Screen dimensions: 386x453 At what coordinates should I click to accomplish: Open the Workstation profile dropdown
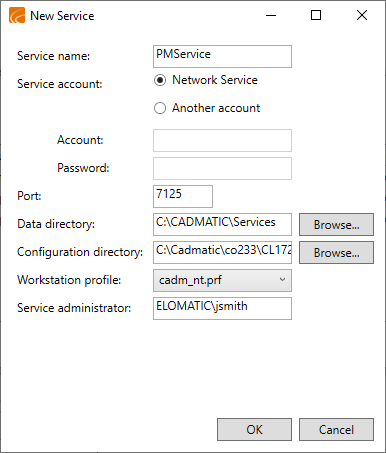click(222, 280)
